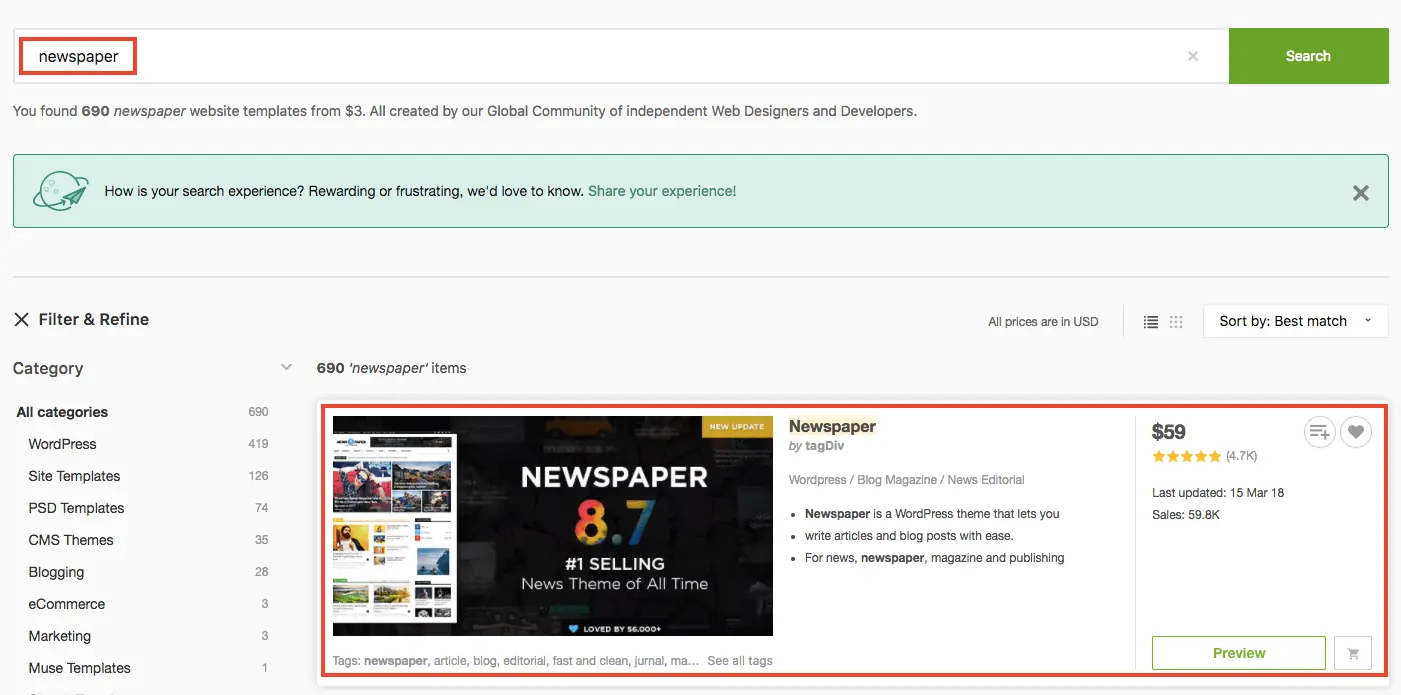Click the 'fast and clean' tag
This screenshot has width=1401, height=695.
tap(591, 661)
